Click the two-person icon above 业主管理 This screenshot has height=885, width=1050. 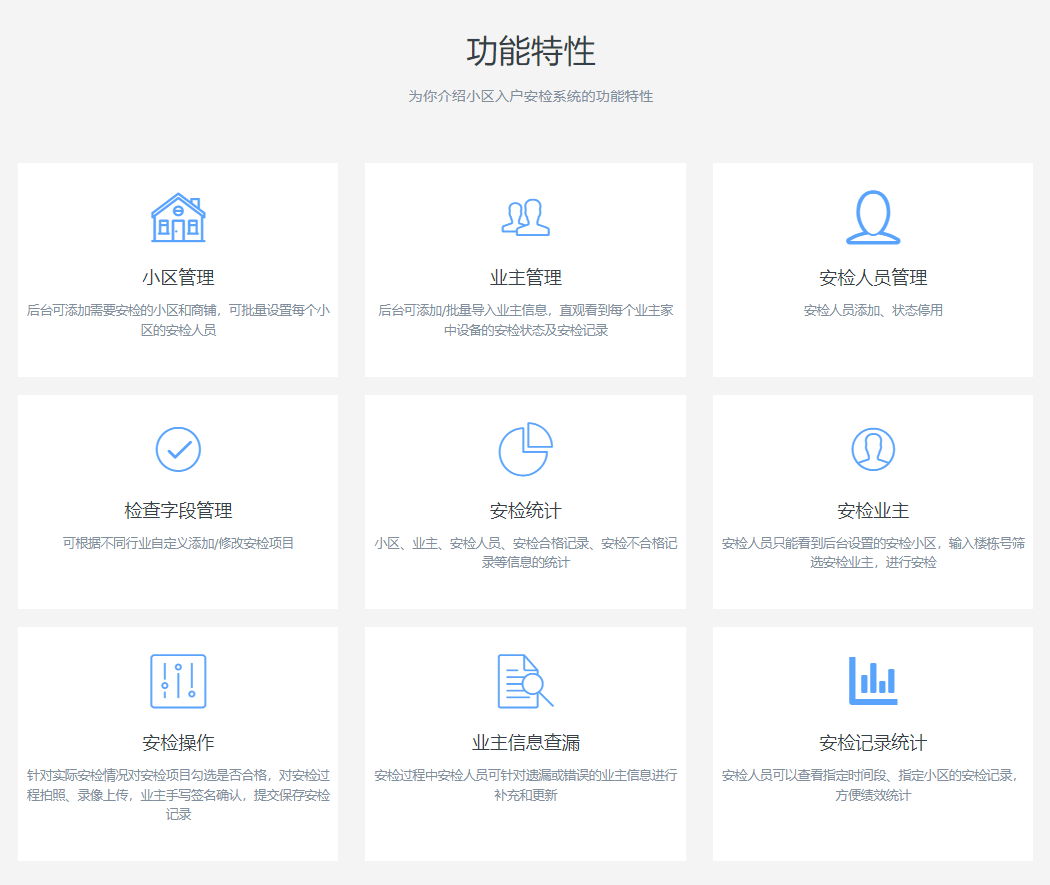coord(525,217)
